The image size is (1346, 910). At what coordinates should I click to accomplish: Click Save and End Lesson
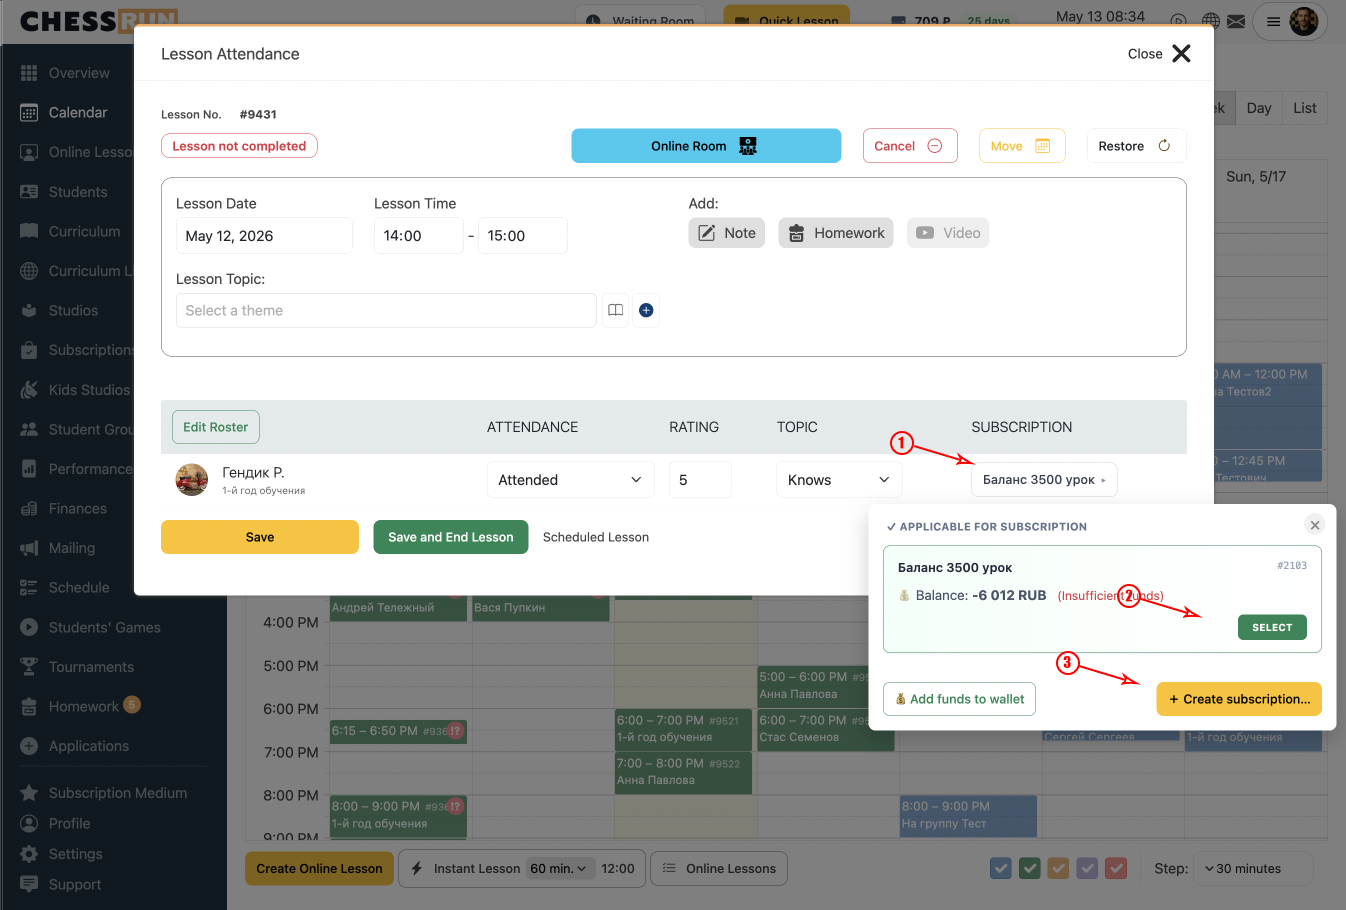[451, 537]
